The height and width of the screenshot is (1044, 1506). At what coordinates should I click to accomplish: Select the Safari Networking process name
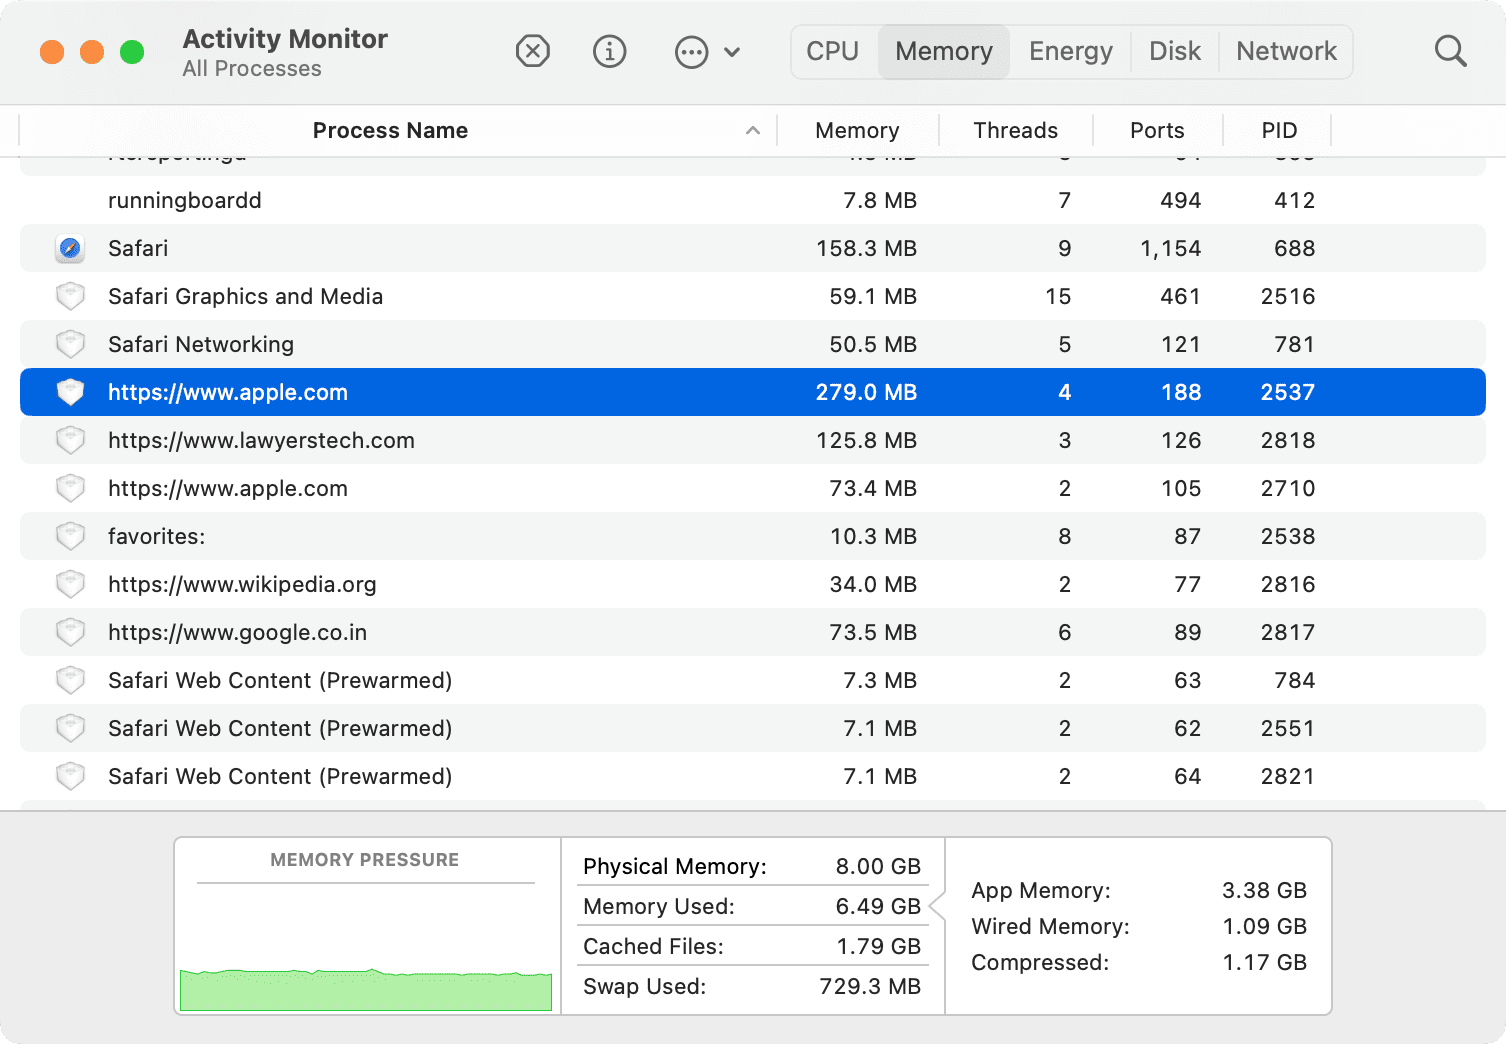tap(201, 344)
